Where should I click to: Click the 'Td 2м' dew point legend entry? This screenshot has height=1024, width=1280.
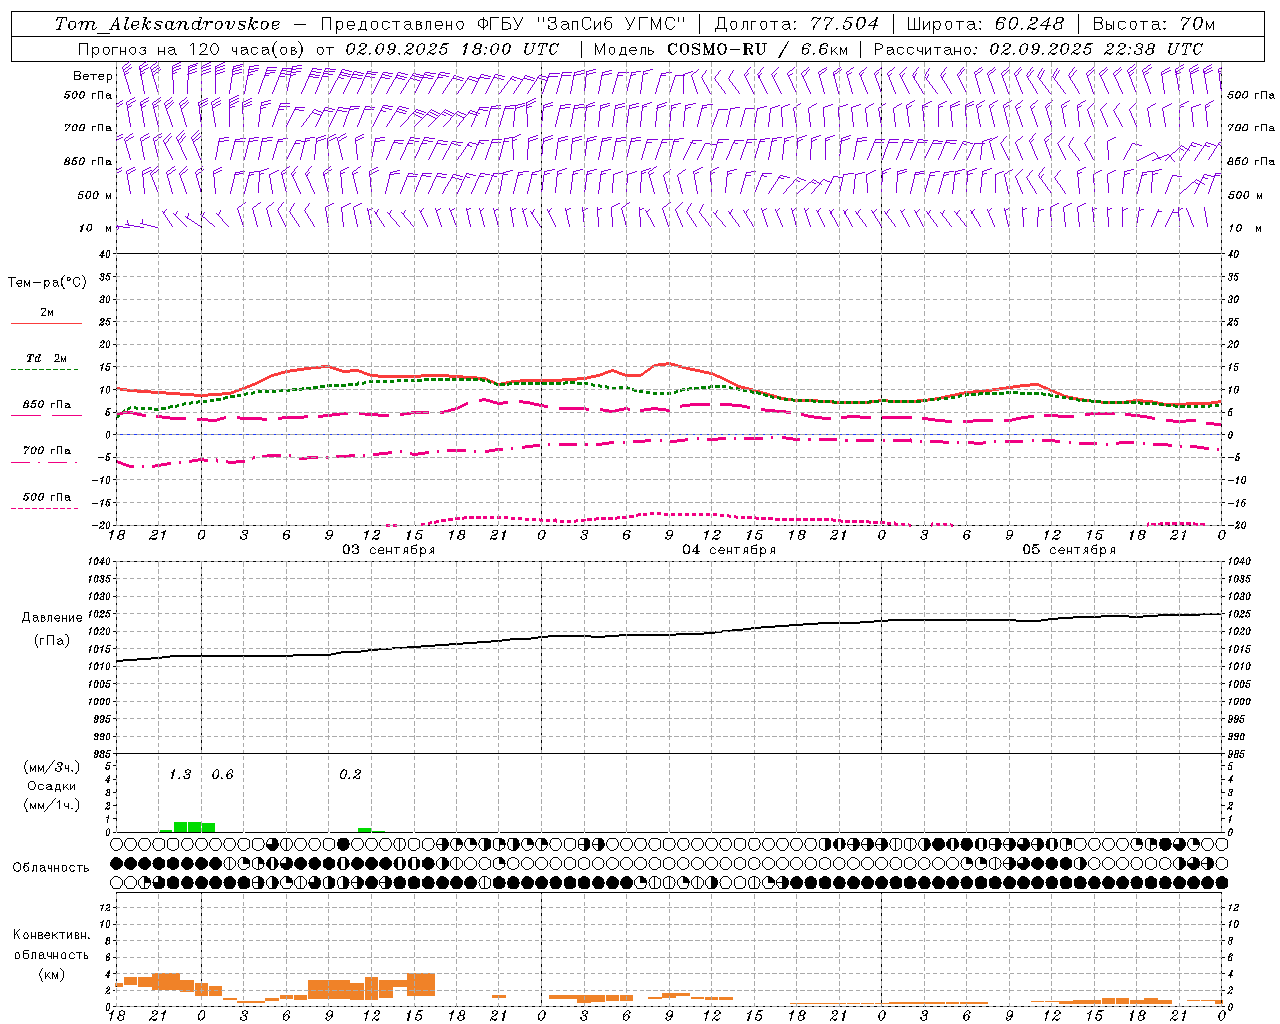[47, 358]
